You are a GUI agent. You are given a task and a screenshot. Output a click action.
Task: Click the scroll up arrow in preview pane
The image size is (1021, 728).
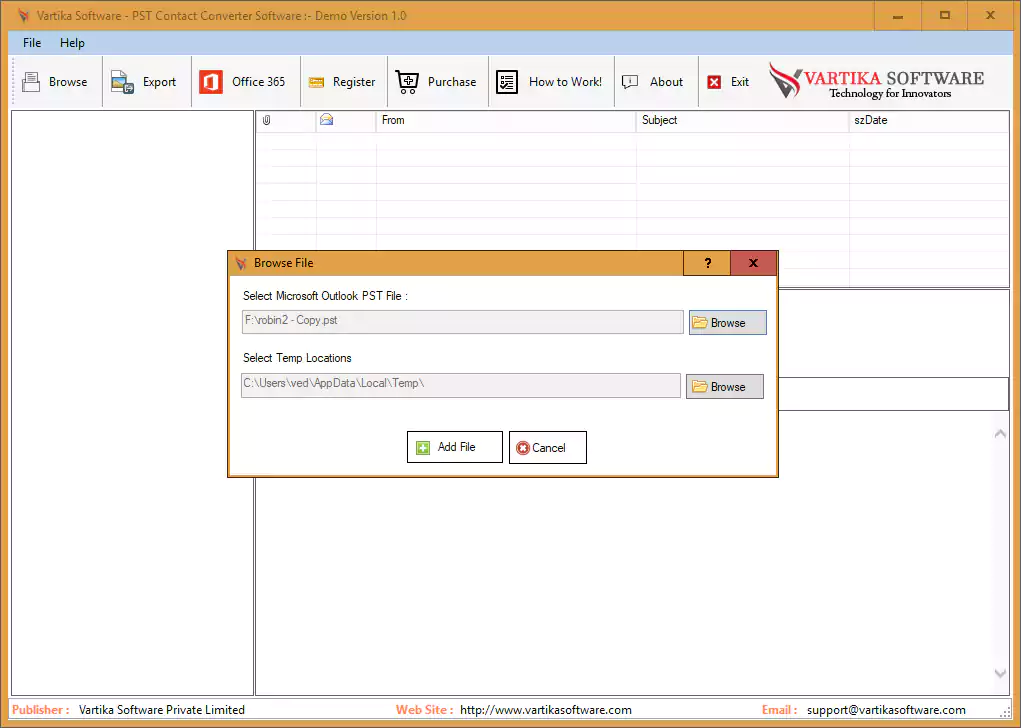[1000, 433]
